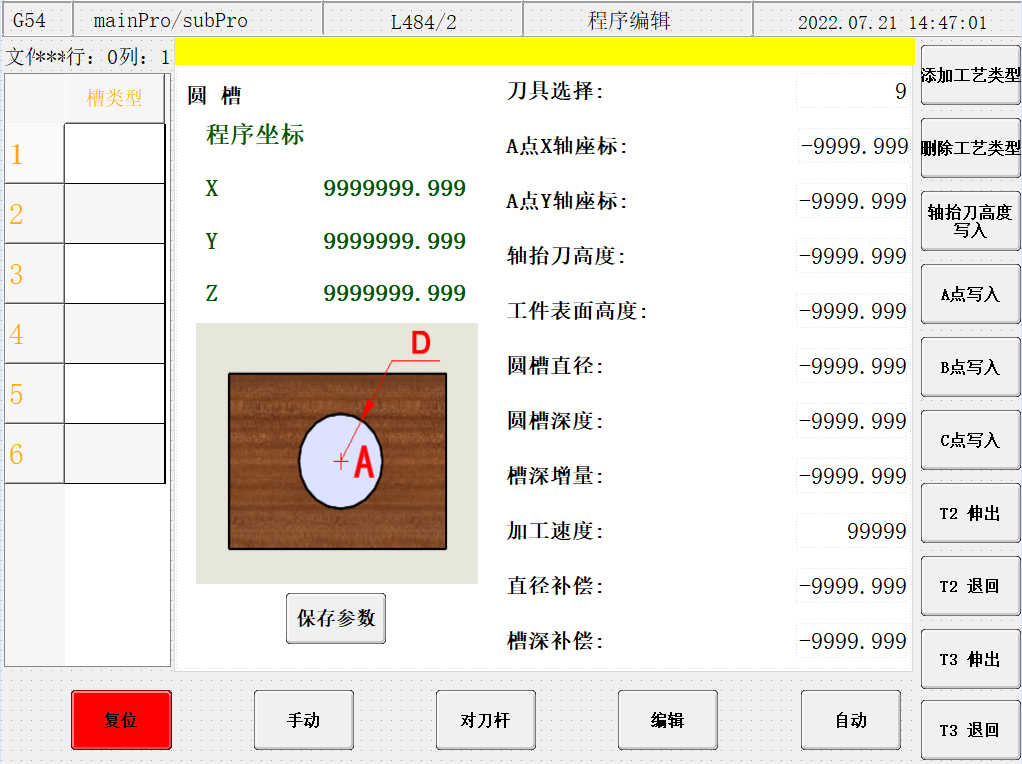Screen dimensions: 1022x764
Task: Click 轴抬刀高度写入 button
Action: (971, 221)
